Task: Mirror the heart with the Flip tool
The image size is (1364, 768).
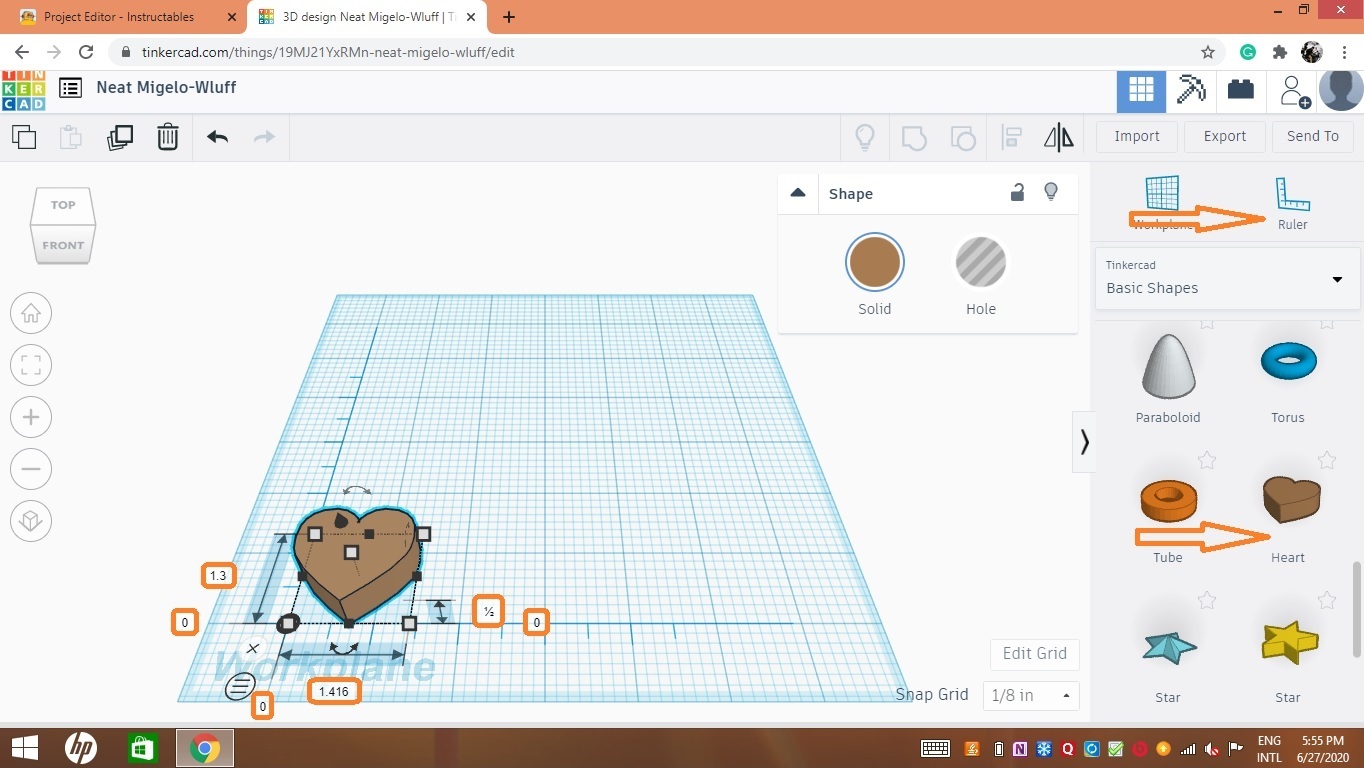Action: pyautogui.click(x=1057, y=137)
